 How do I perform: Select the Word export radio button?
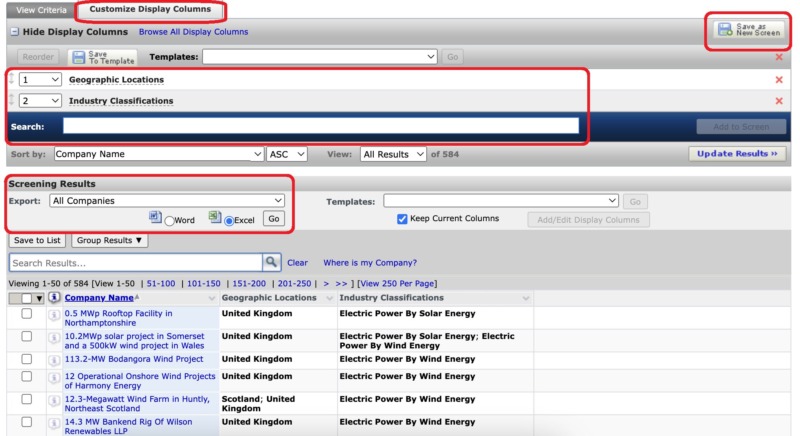pos(169,221)
